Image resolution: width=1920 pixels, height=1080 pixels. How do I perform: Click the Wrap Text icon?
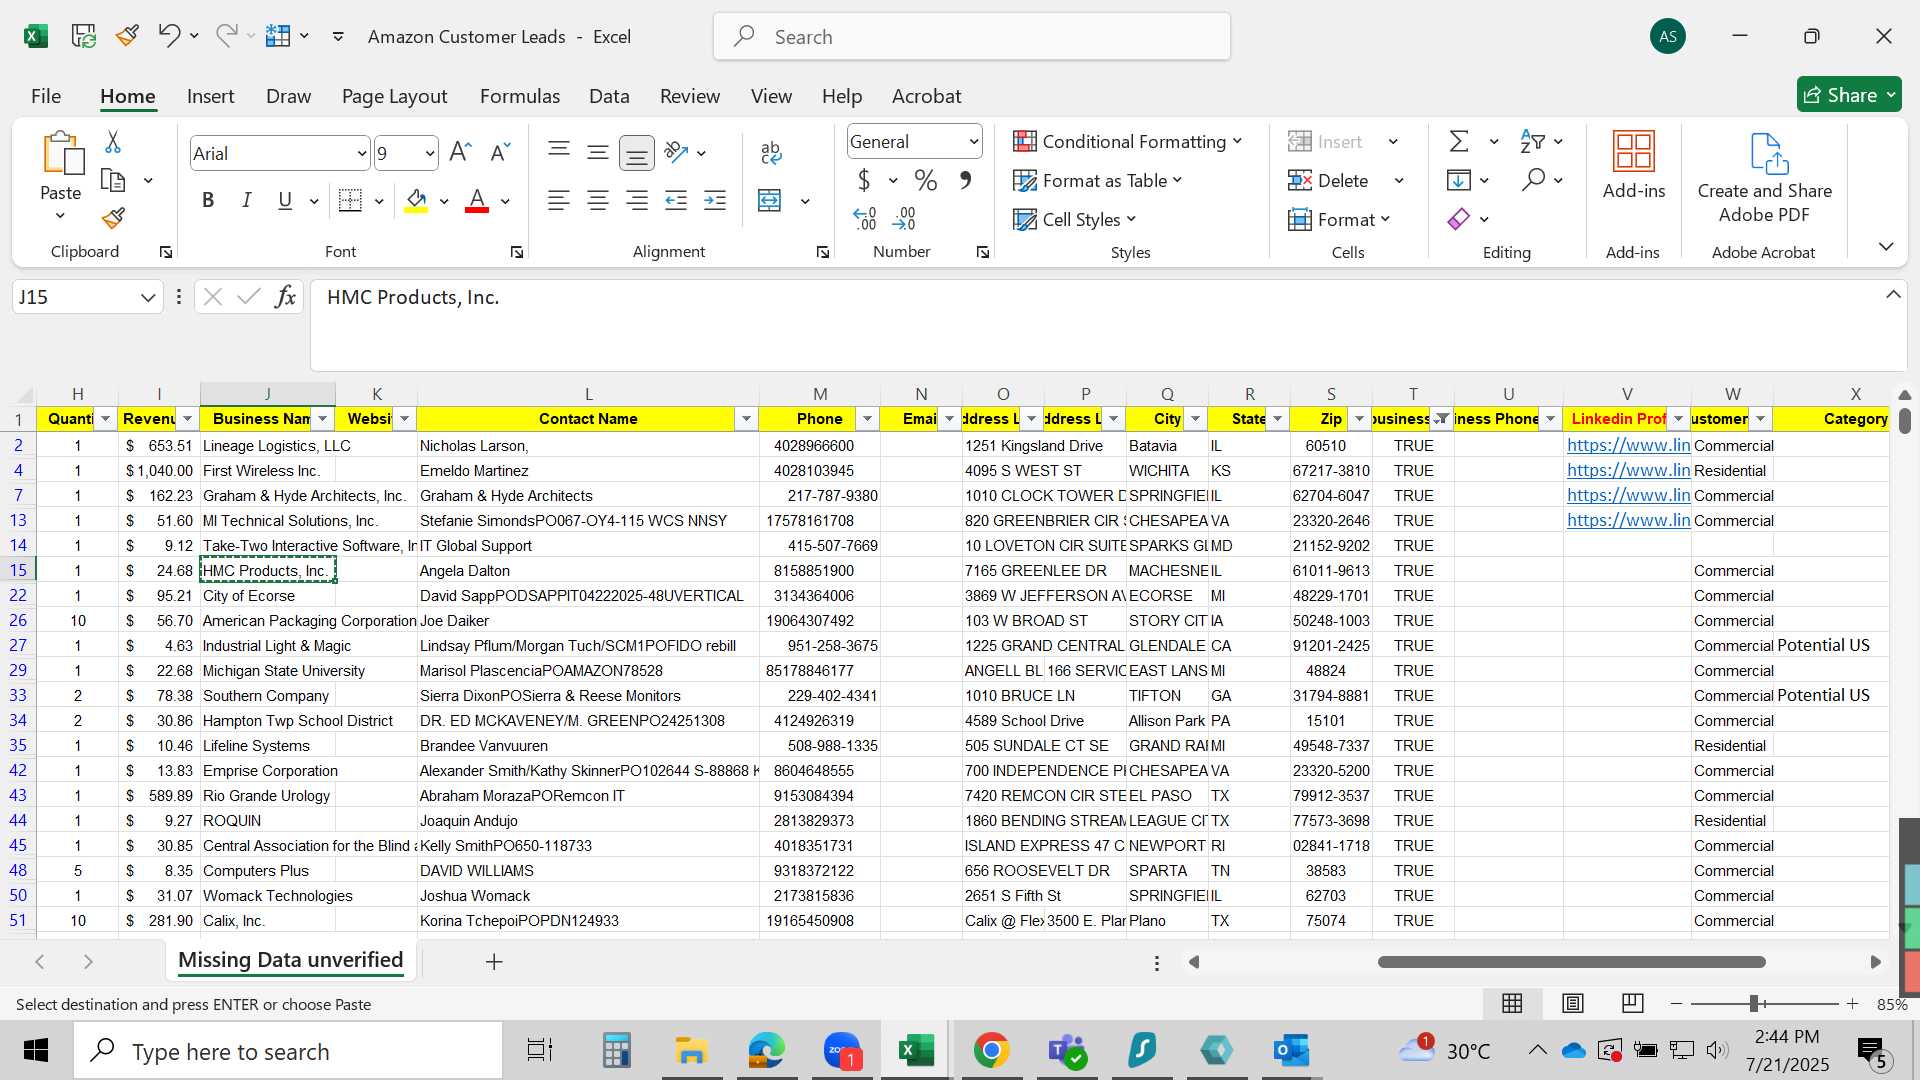tap(771, 152)
